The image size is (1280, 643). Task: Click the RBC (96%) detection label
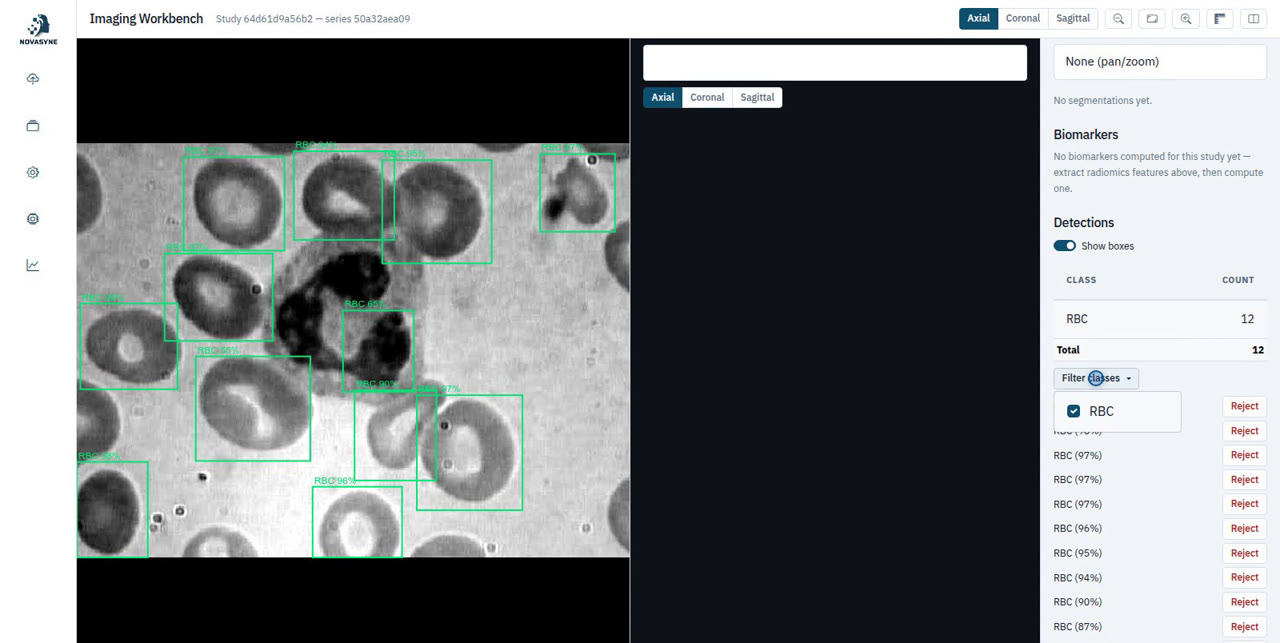point(1078,528)
